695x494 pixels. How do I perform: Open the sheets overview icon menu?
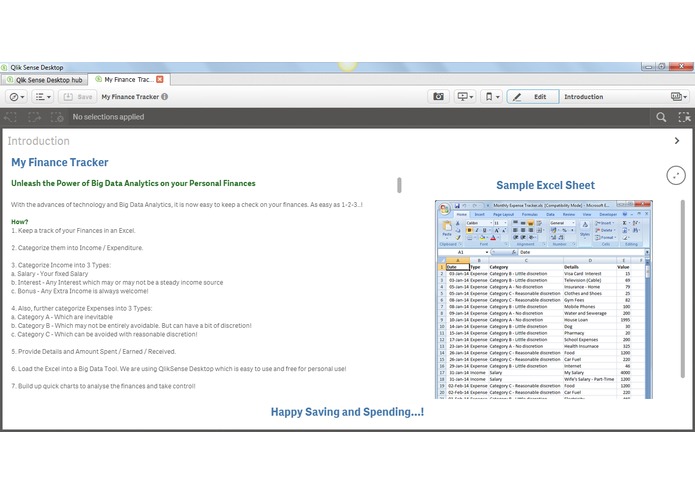[x=679, y=97]
